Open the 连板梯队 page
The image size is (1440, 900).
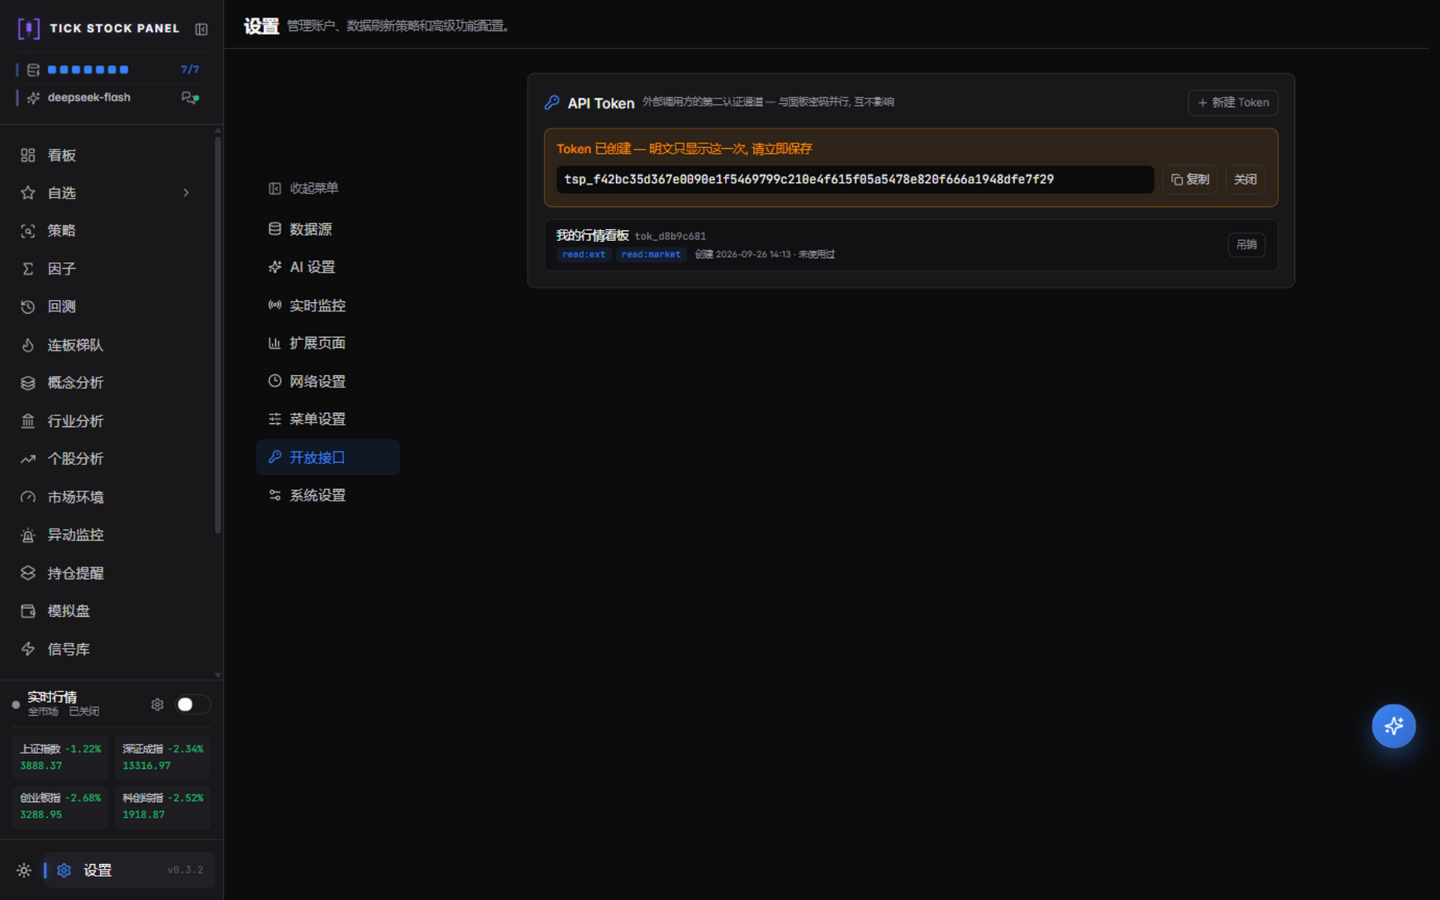[x=107, y=345]
